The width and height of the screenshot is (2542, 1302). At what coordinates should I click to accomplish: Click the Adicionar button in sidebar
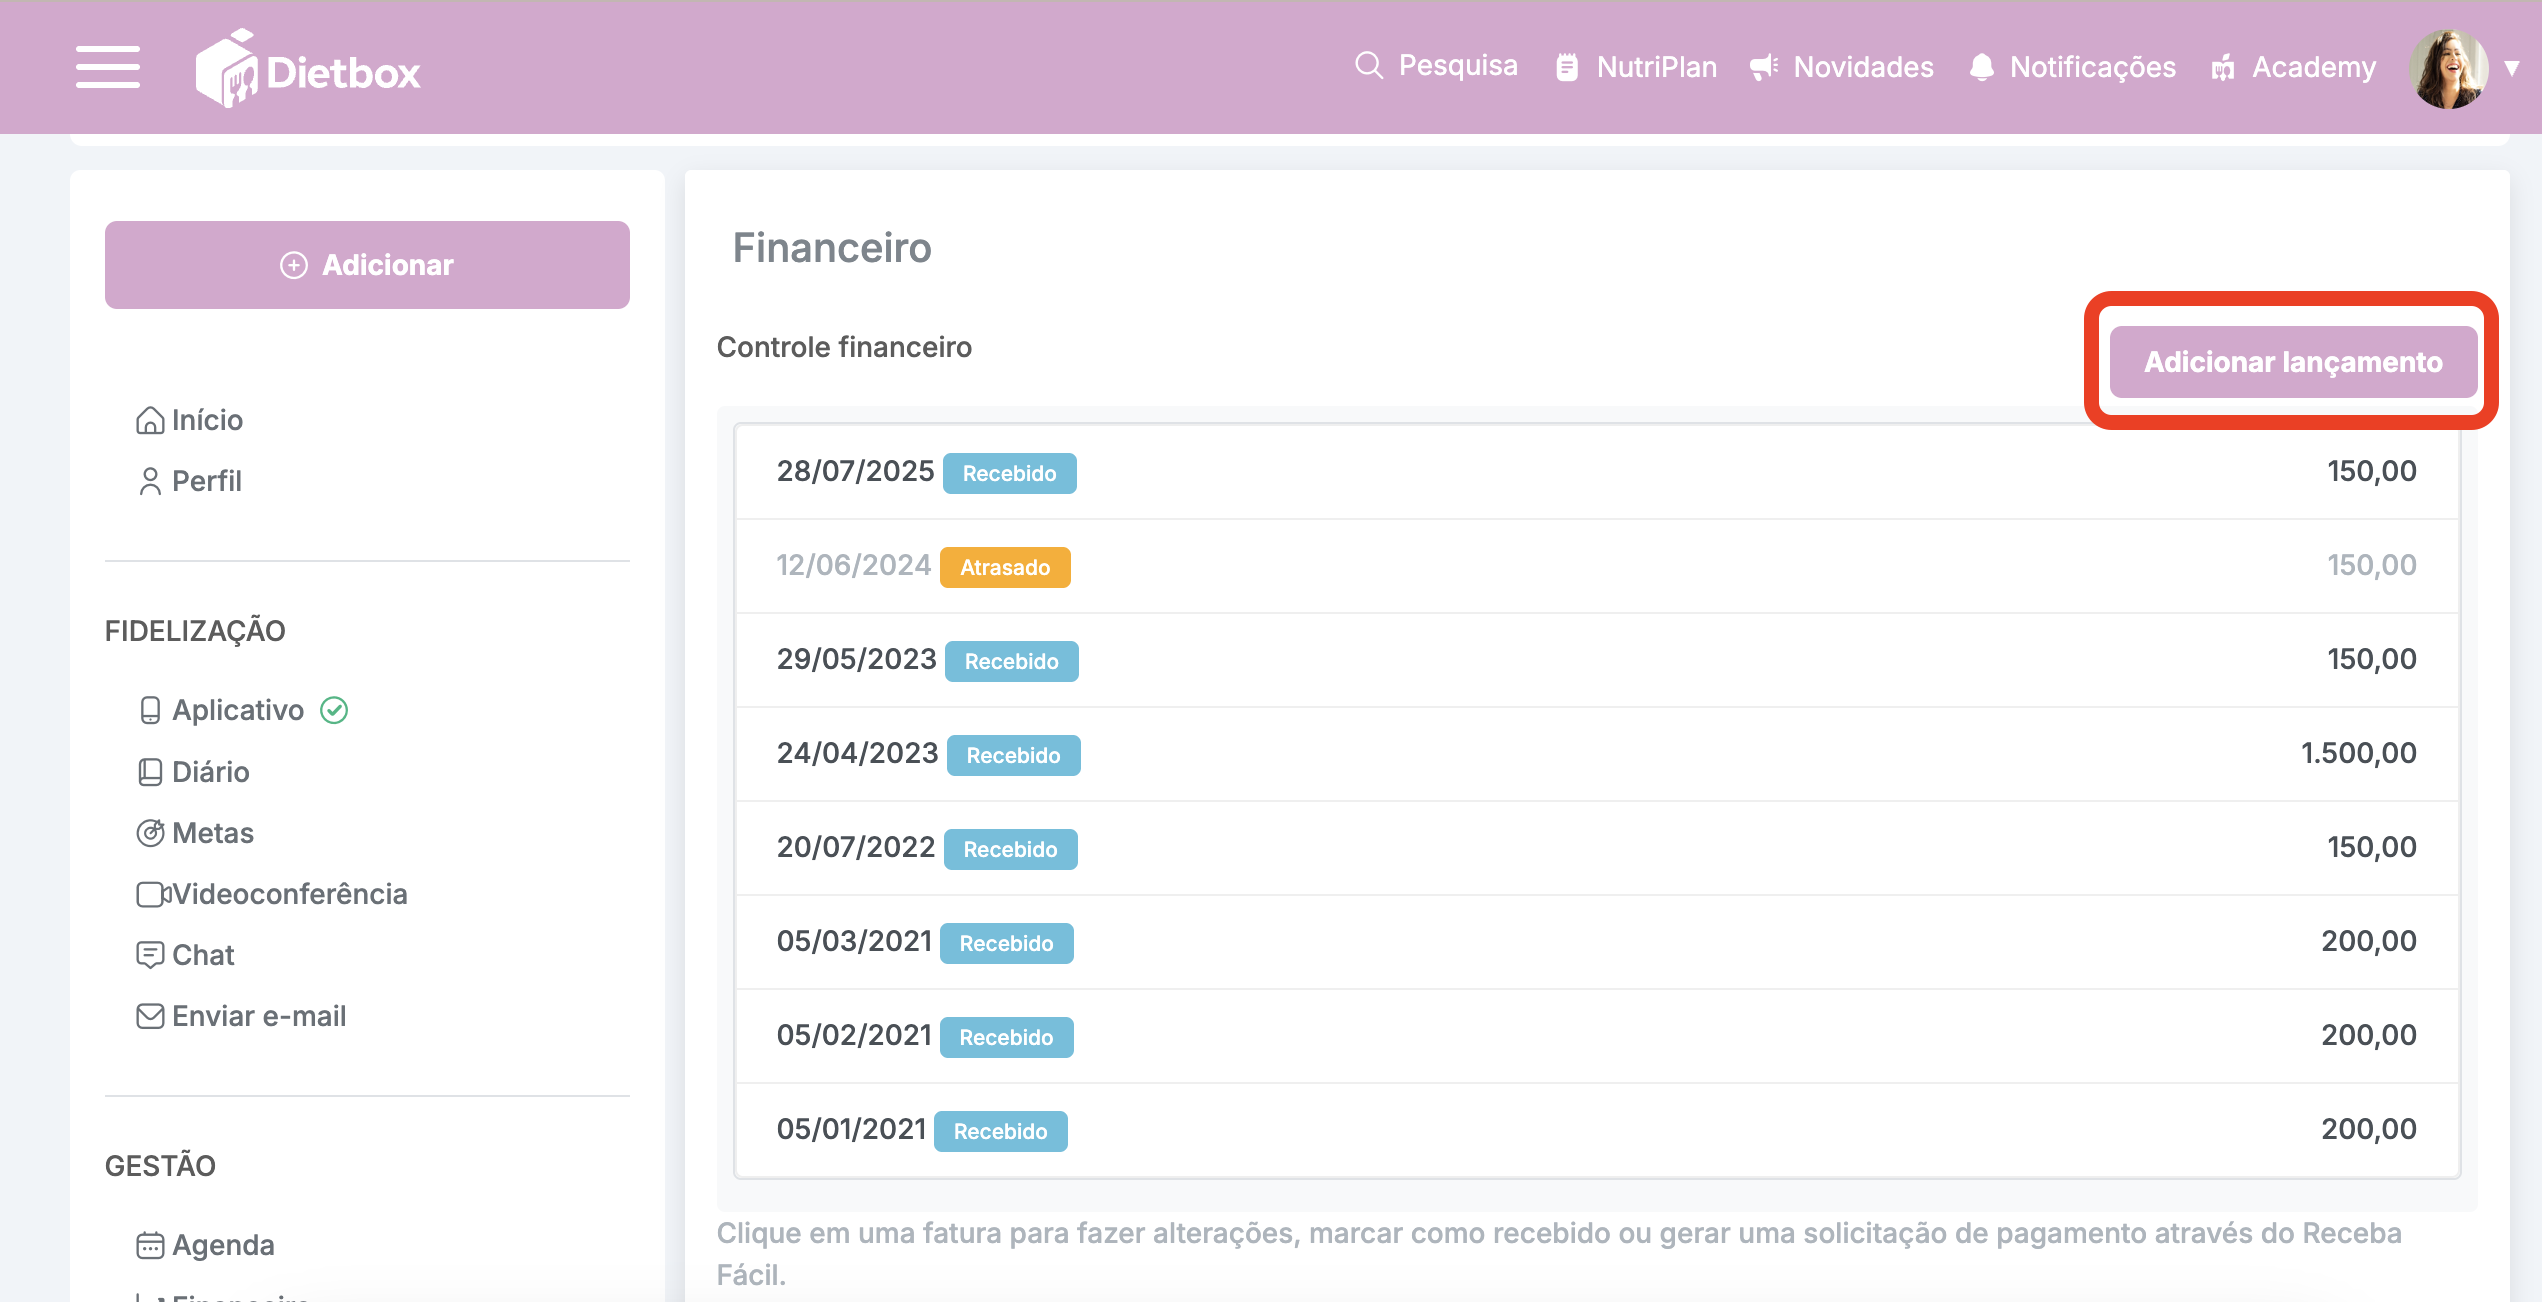point(367,265)
